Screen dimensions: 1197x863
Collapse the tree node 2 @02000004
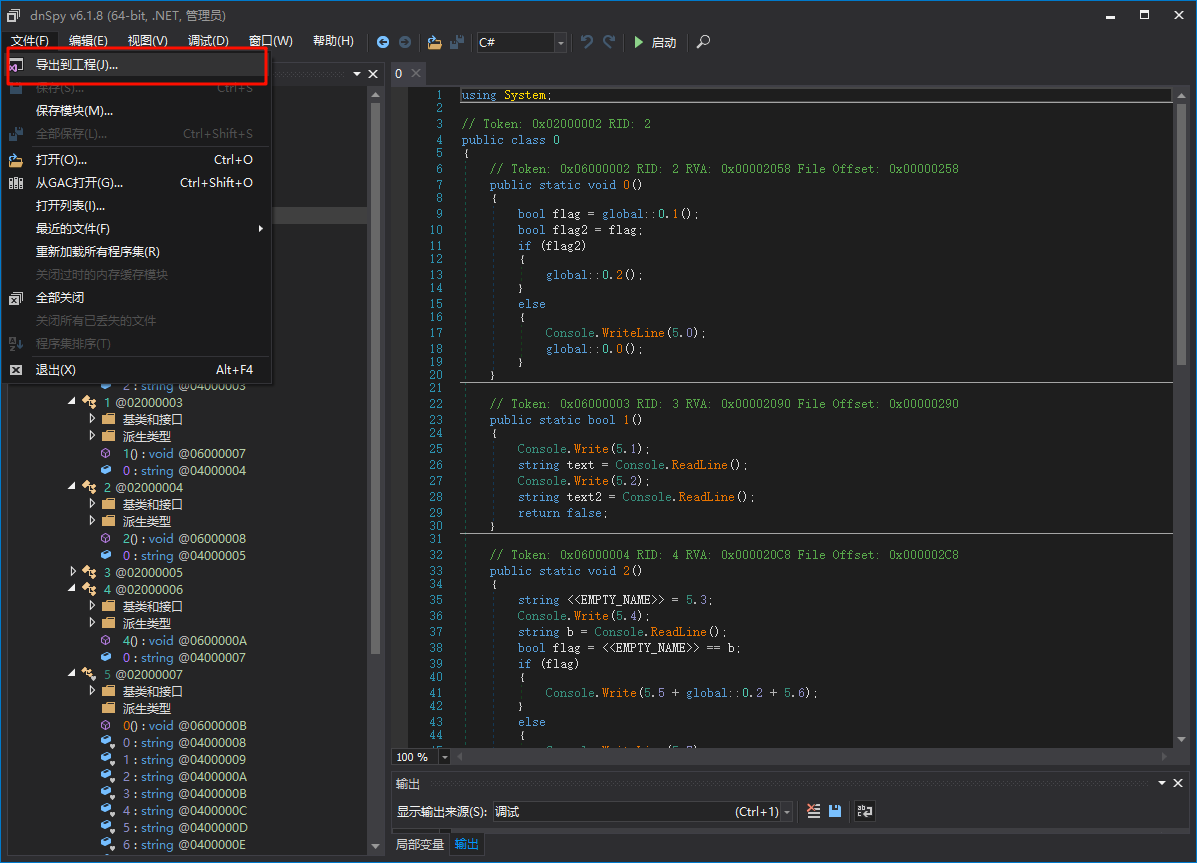click(73, 487)
